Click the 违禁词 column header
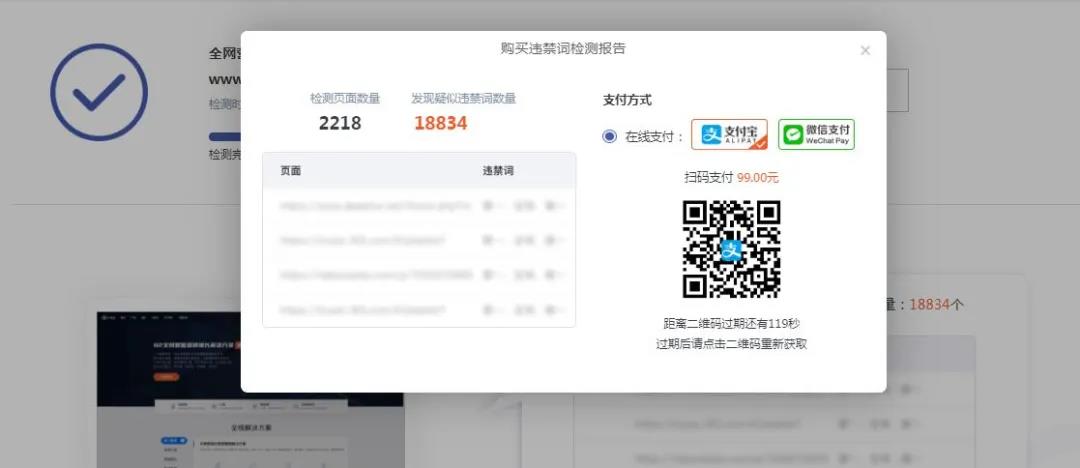This screenshot has height=468, width=1080. pyautogui.click(x=498, y=171)
